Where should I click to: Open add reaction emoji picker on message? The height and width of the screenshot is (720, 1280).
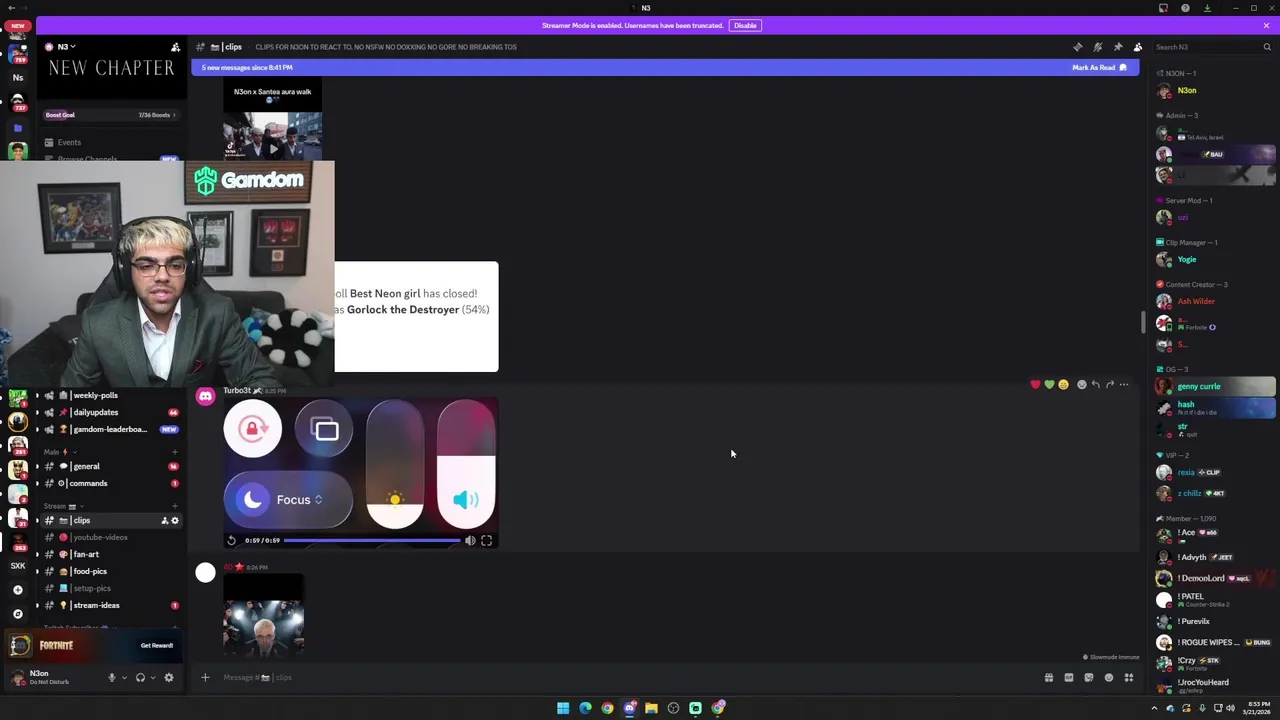(1081, 384)
